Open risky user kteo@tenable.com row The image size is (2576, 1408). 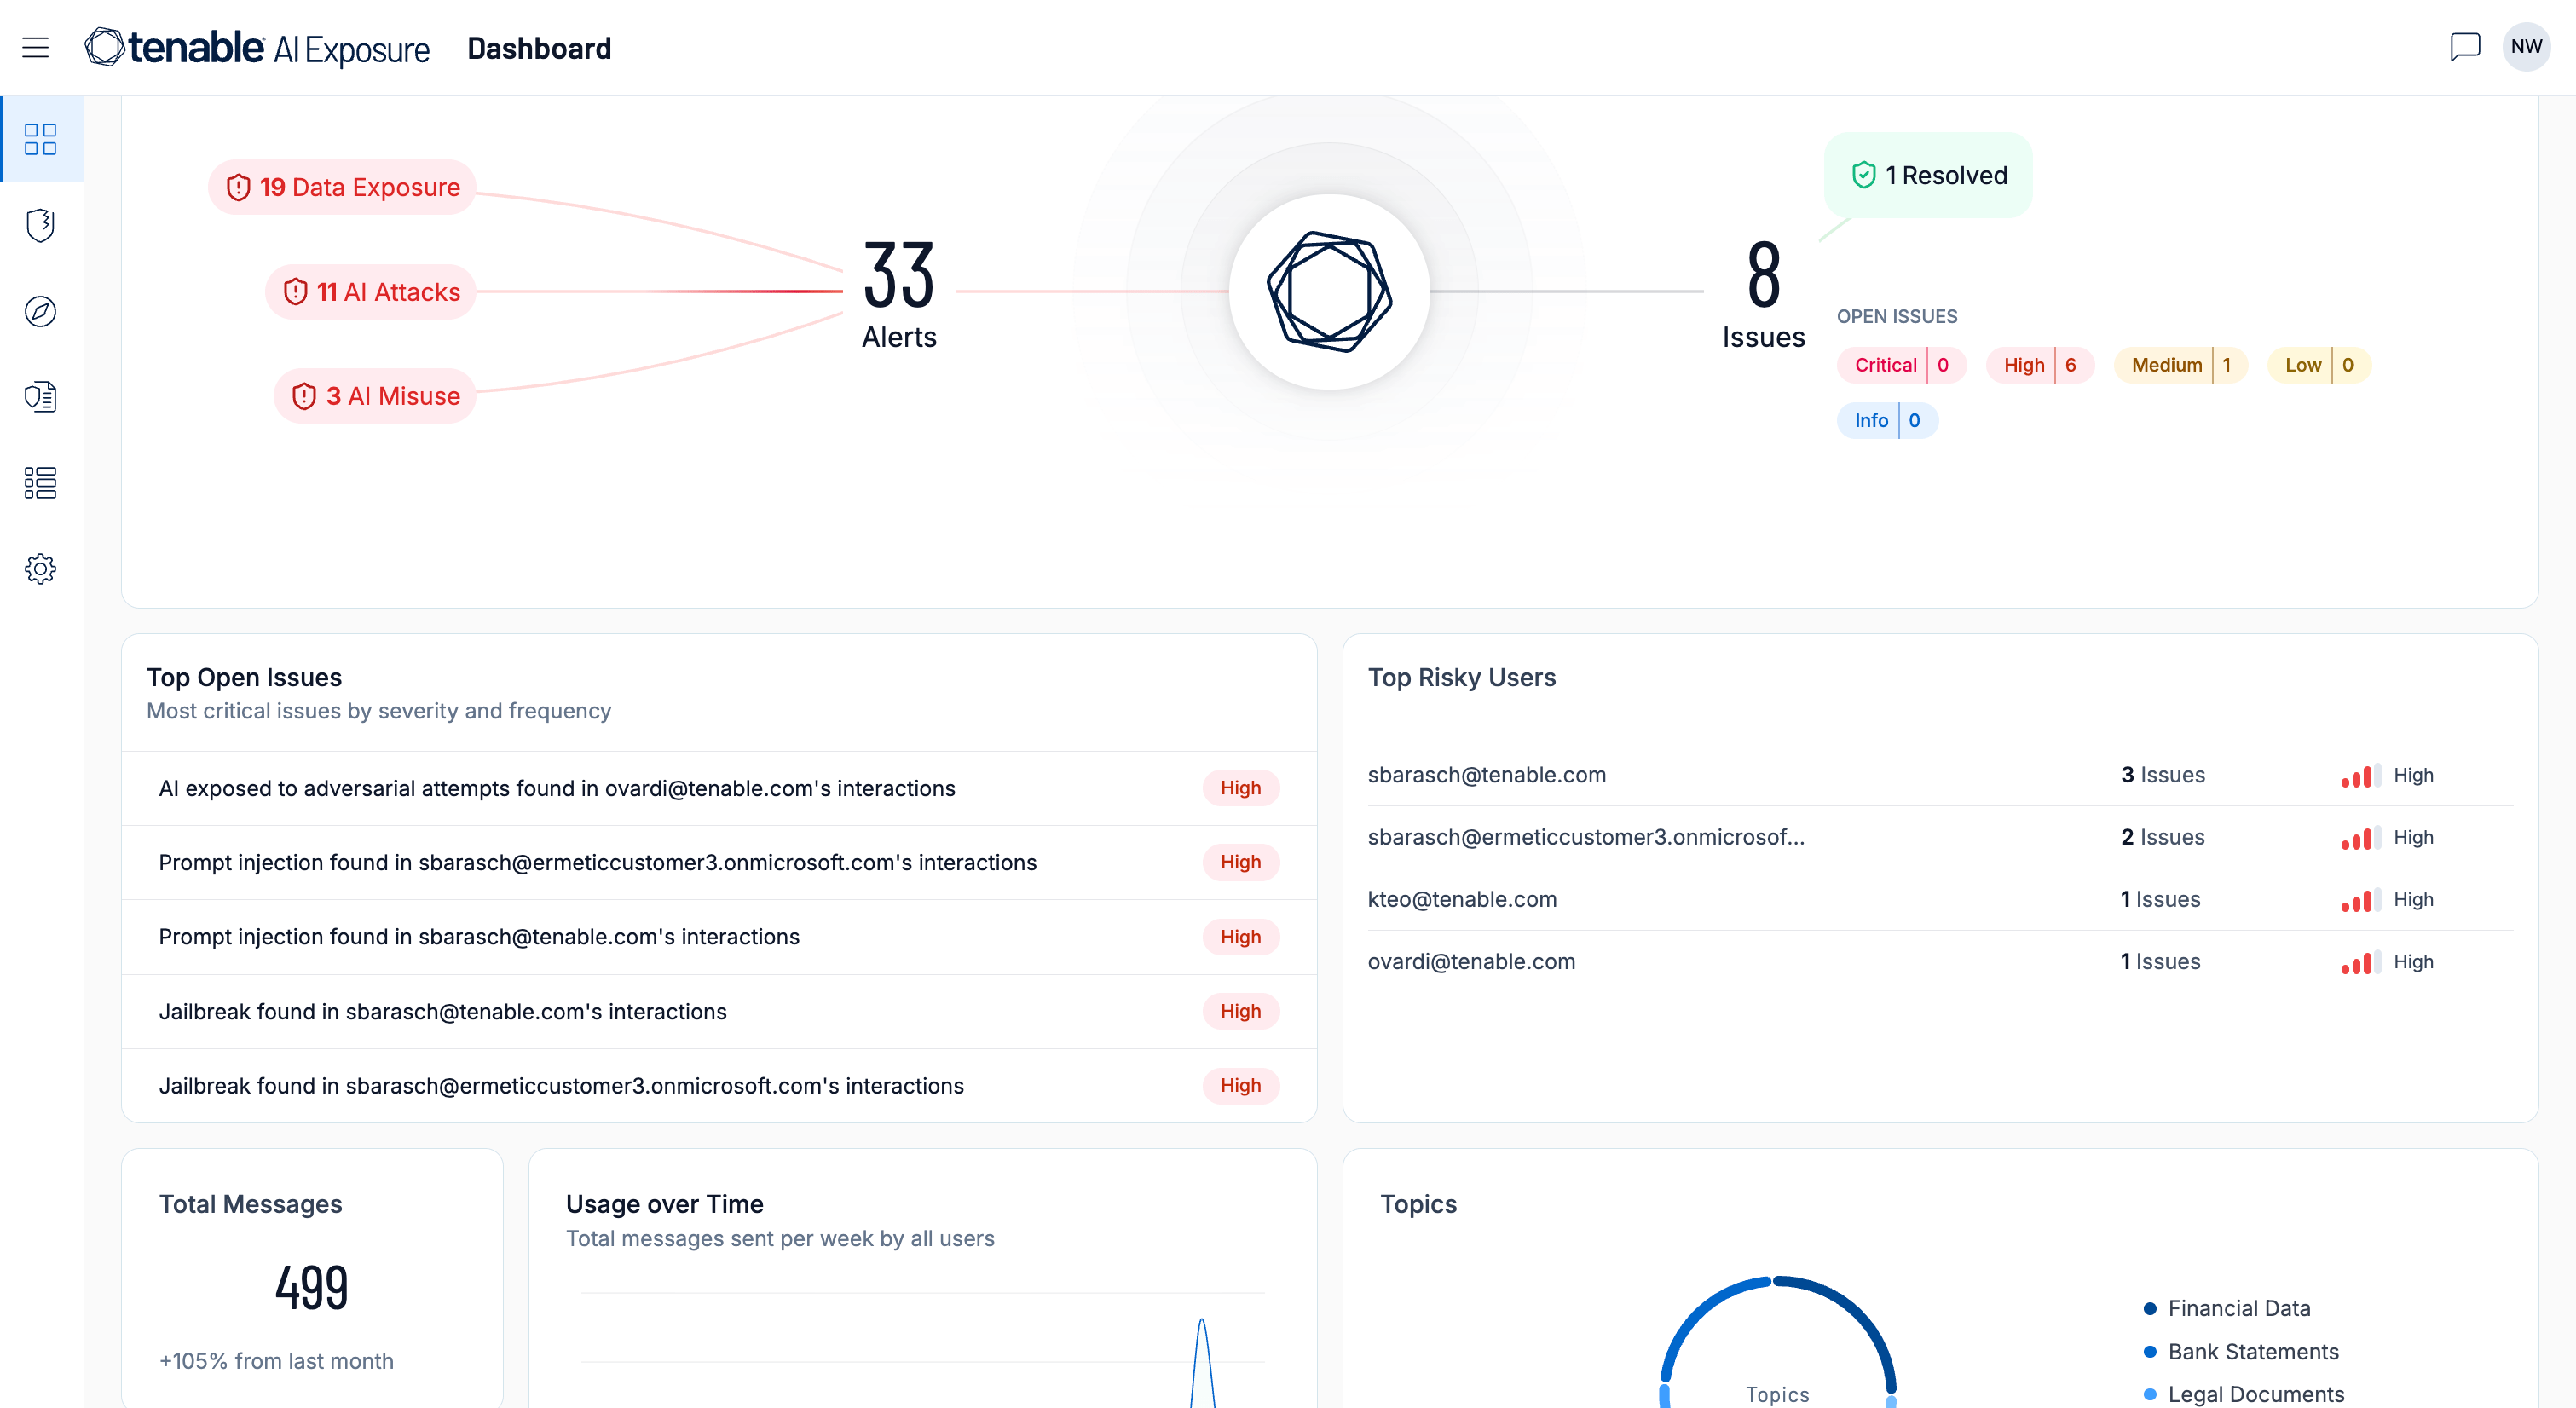tap(1461, 899)
